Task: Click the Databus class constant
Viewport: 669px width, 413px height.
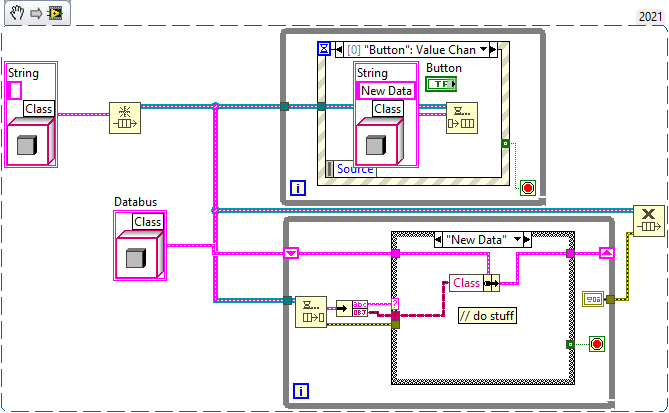Action: pyautogui.click(x=140, y=245)
